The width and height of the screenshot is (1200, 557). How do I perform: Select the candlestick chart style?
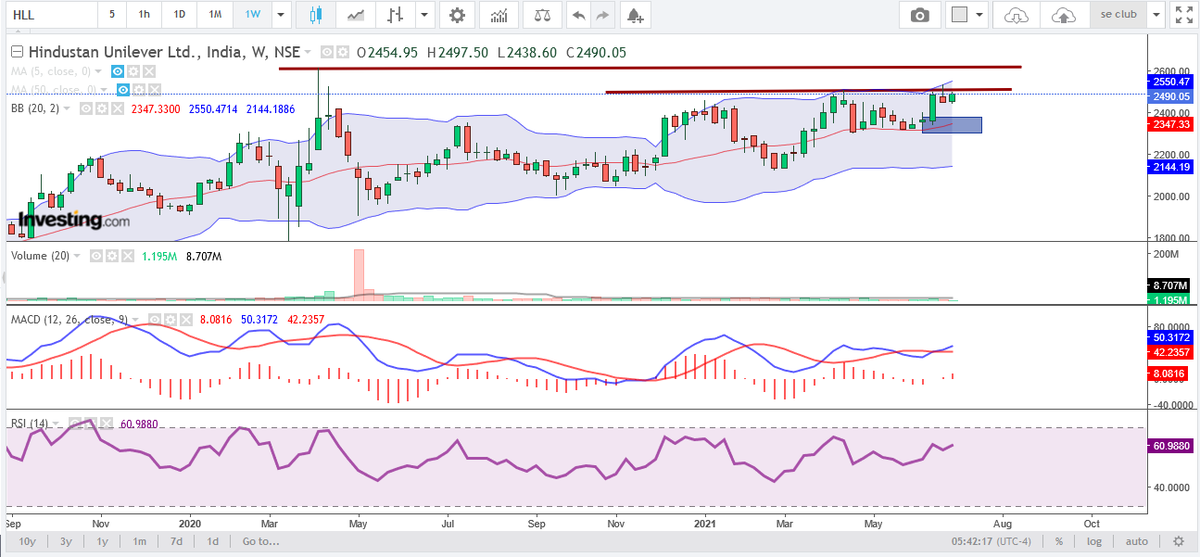pyautogui.click(x=317, y=15)
